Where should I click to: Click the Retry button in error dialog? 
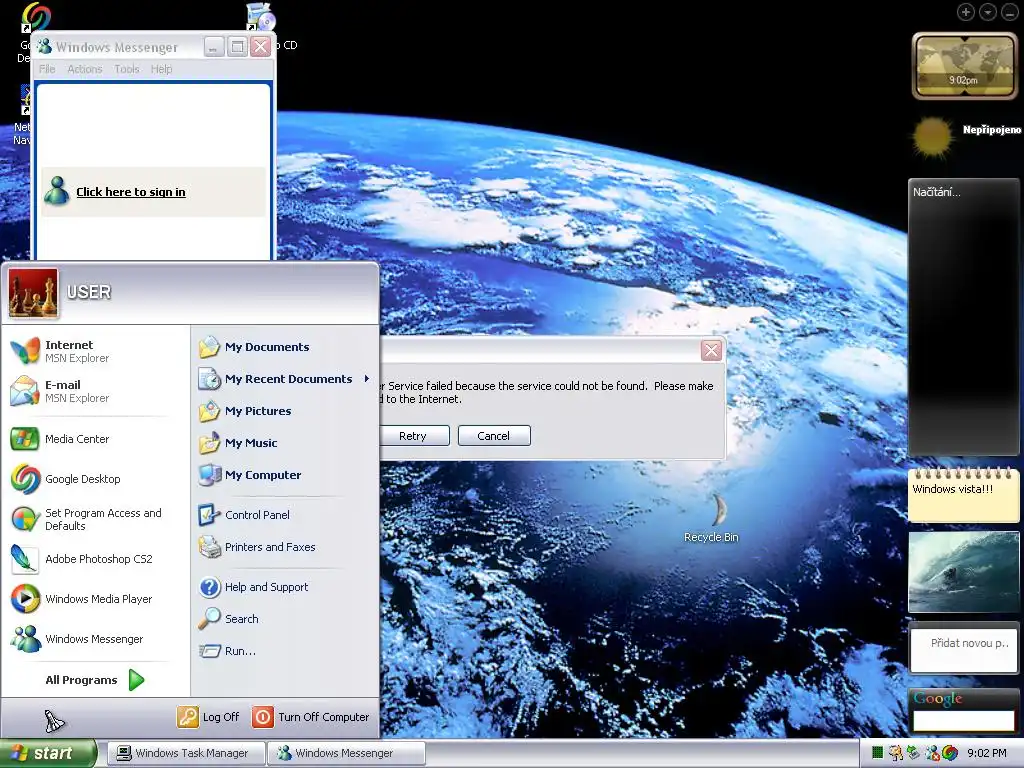(x=413, y=436)
